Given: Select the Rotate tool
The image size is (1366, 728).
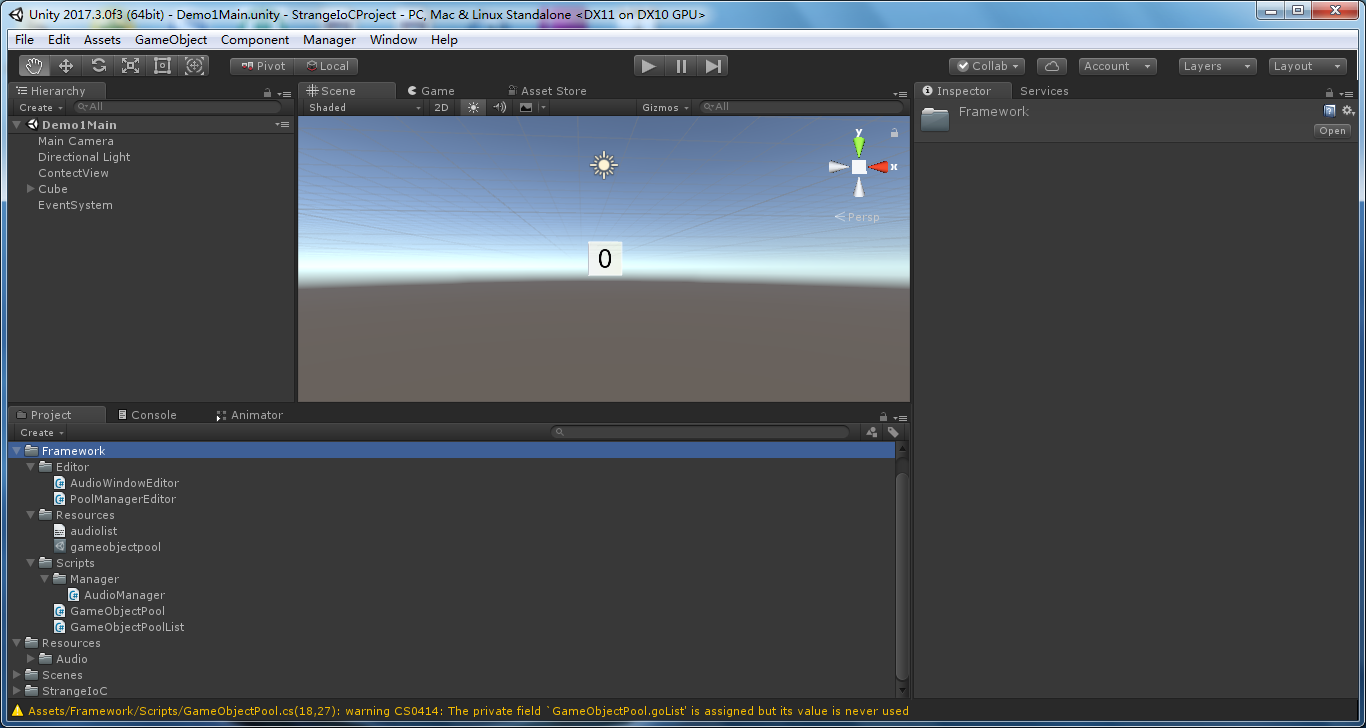Looking at the screenshot, I should (98, 66).
